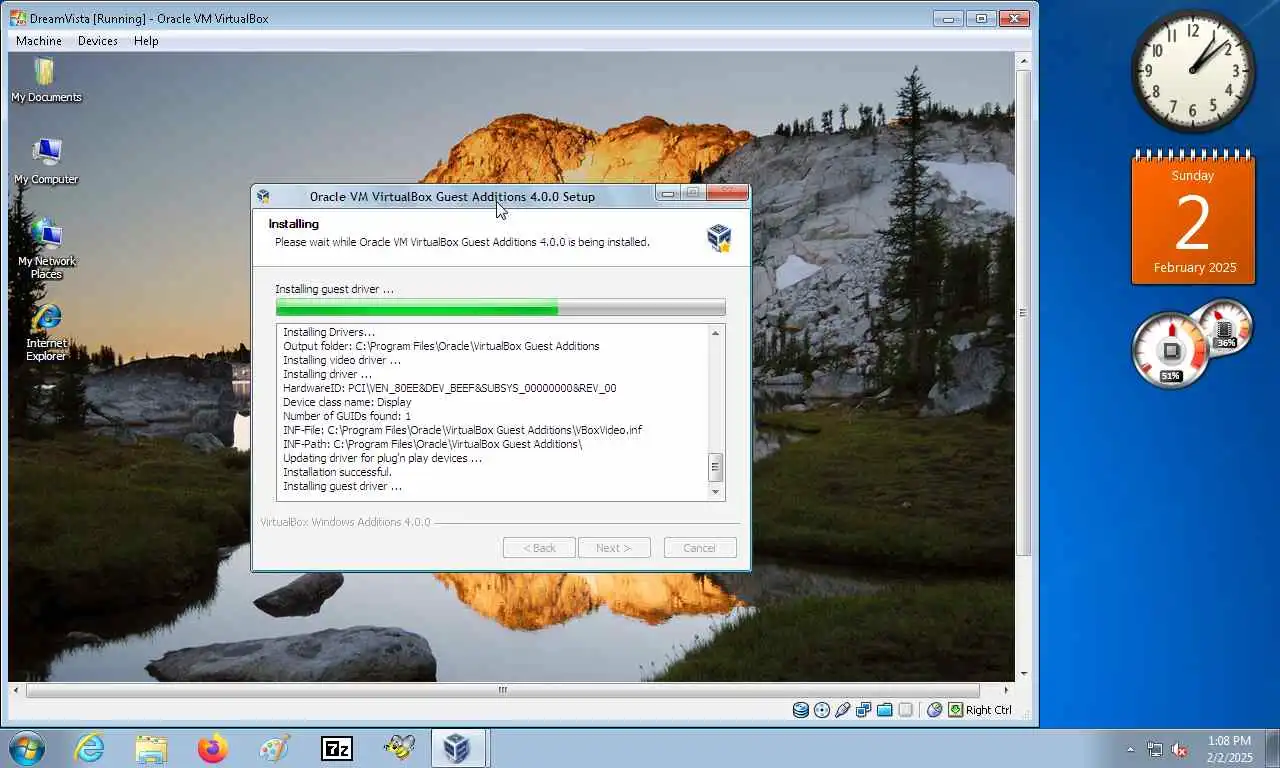Click the 'Right Ctrl' host key label
Screen dimensions: 1280x768
tap(989, 710)
